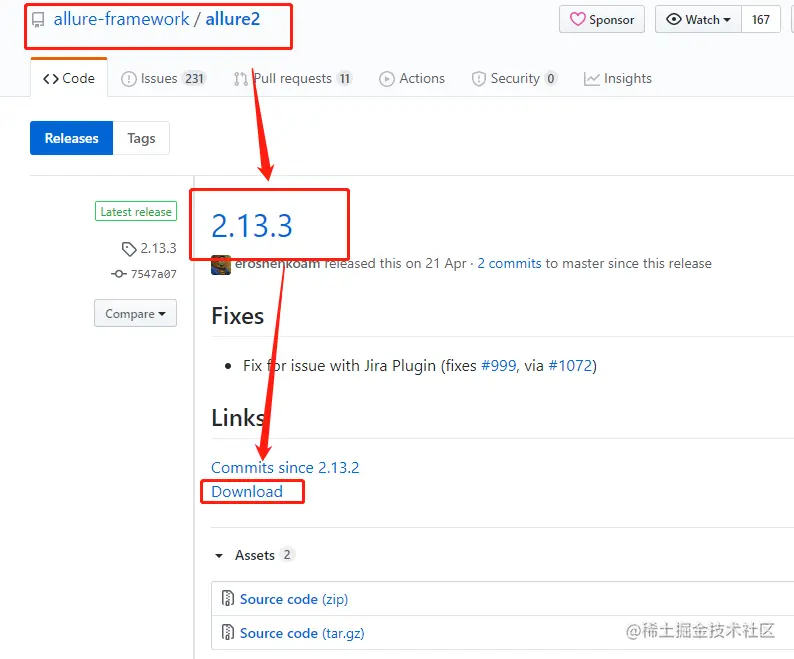Viewport: 794px width, 659px height.
Task: Open tag 2.13.3 in the sidebar
Action: tap(158, 248)
